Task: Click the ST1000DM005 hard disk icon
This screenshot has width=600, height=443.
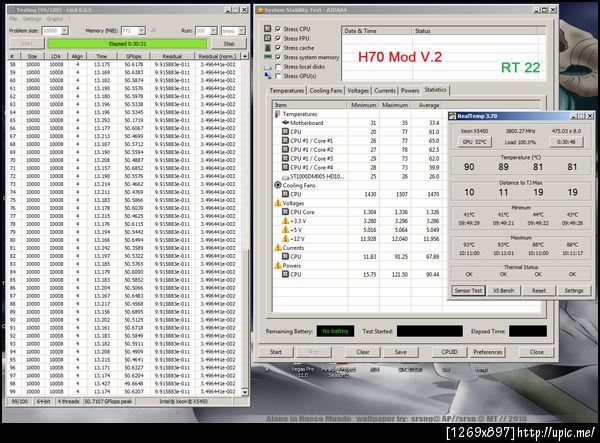Action: pos(285,177)
